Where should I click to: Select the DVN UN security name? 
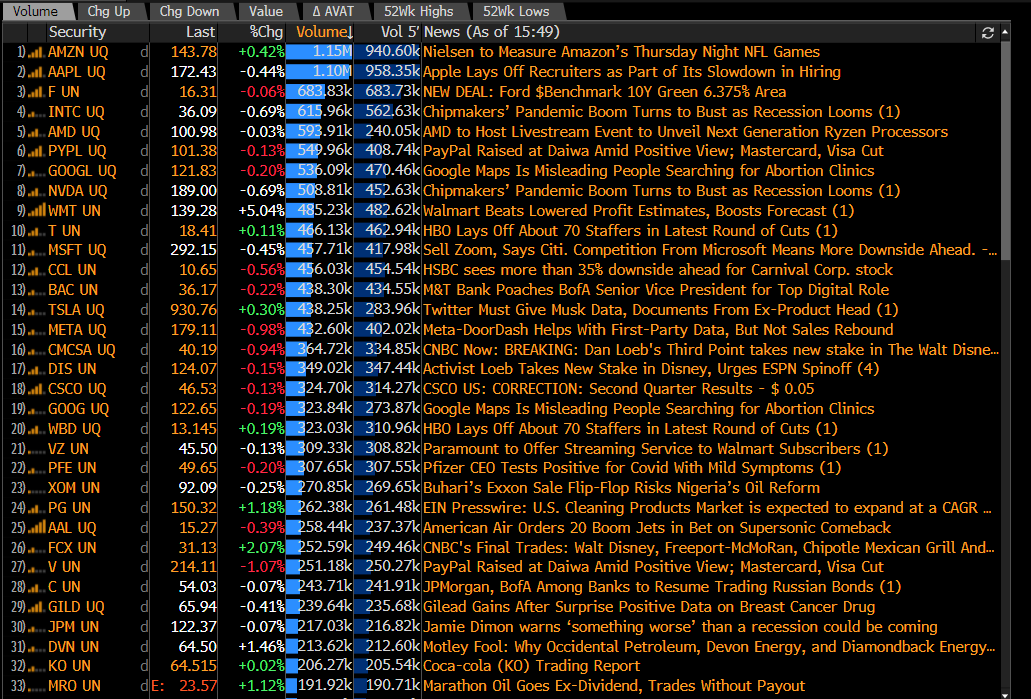(x=74, y=647)
